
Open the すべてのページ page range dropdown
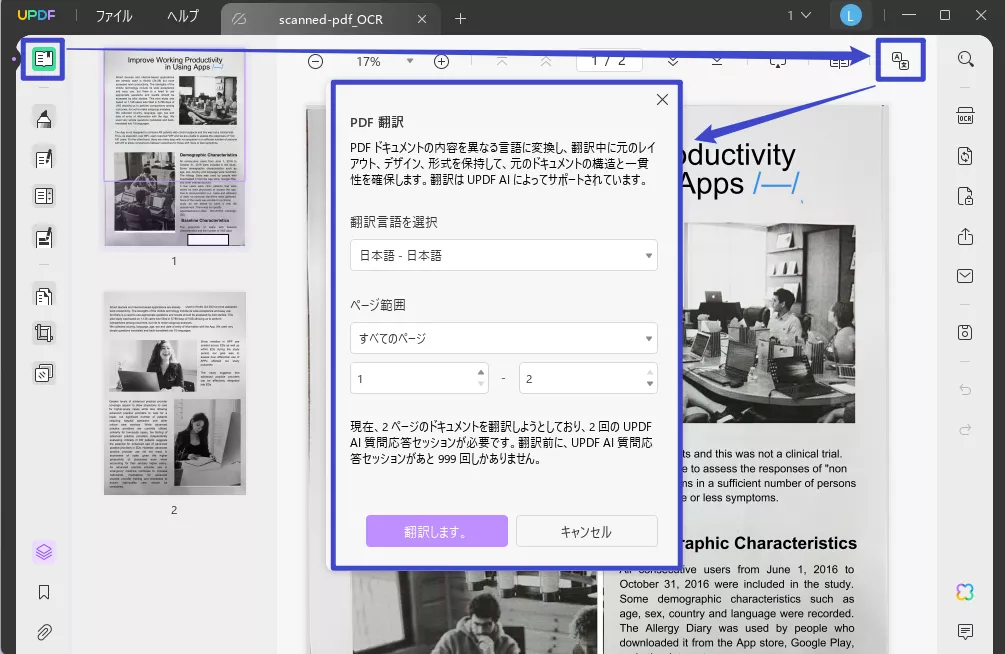pyautogui.click(x=504, y=338)
